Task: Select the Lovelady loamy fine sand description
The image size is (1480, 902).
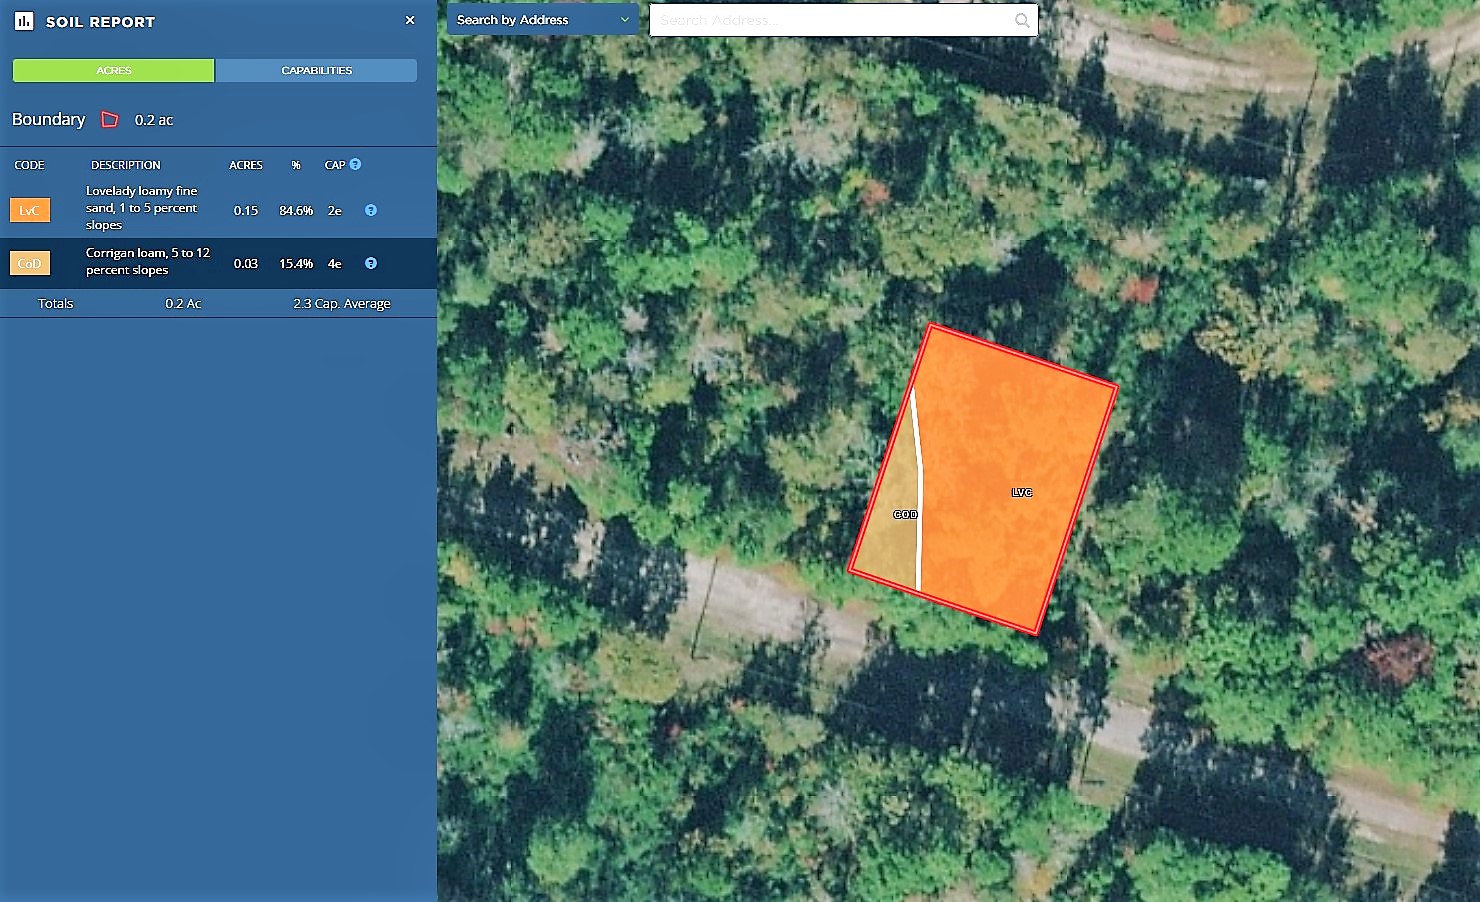Action: tap(142, 208)
